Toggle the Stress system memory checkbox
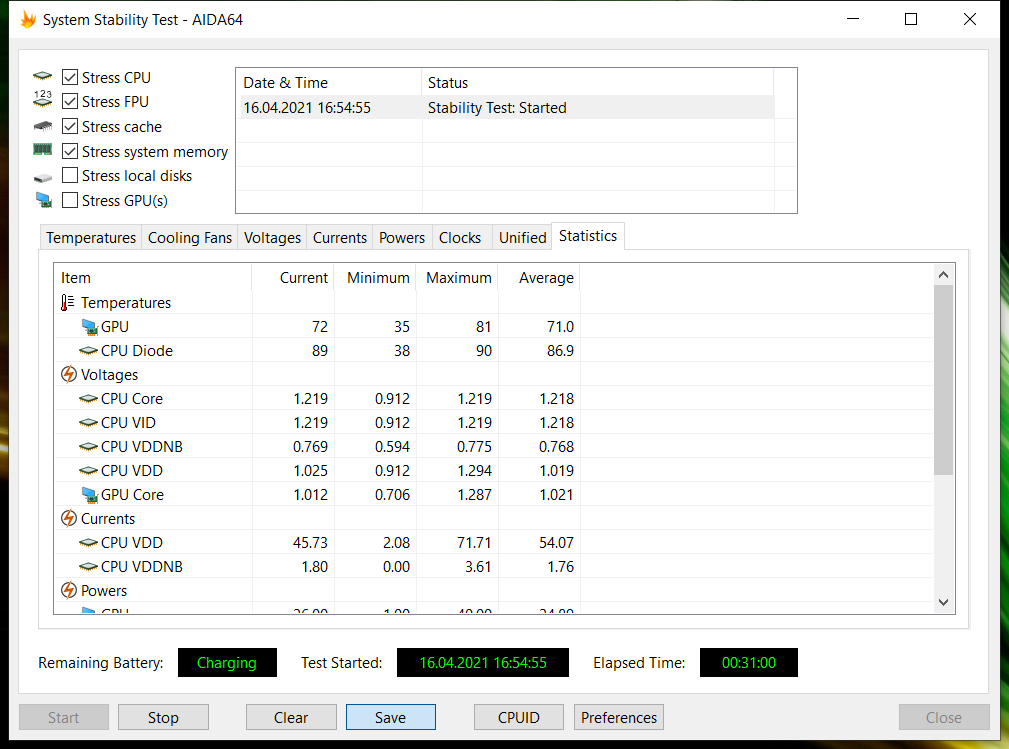This screenshot has width=1009, height=749. (69, 151)
